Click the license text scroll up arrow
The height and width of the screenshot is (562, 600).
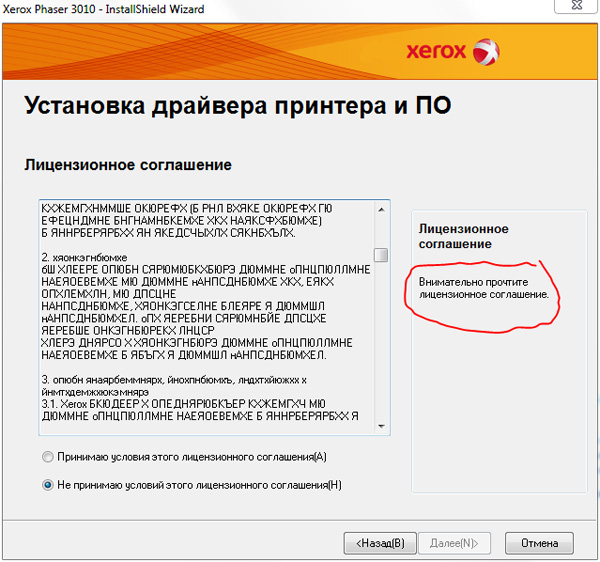(381, 209)
